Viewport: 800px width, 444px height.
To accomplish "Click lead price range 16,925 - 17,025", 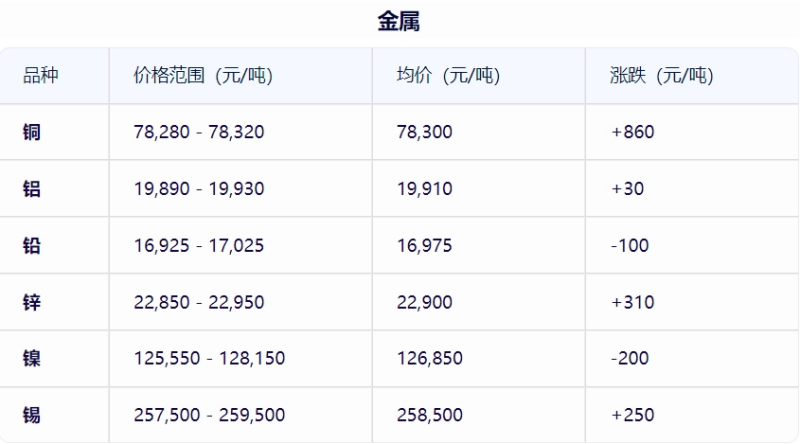I will 199,245.
